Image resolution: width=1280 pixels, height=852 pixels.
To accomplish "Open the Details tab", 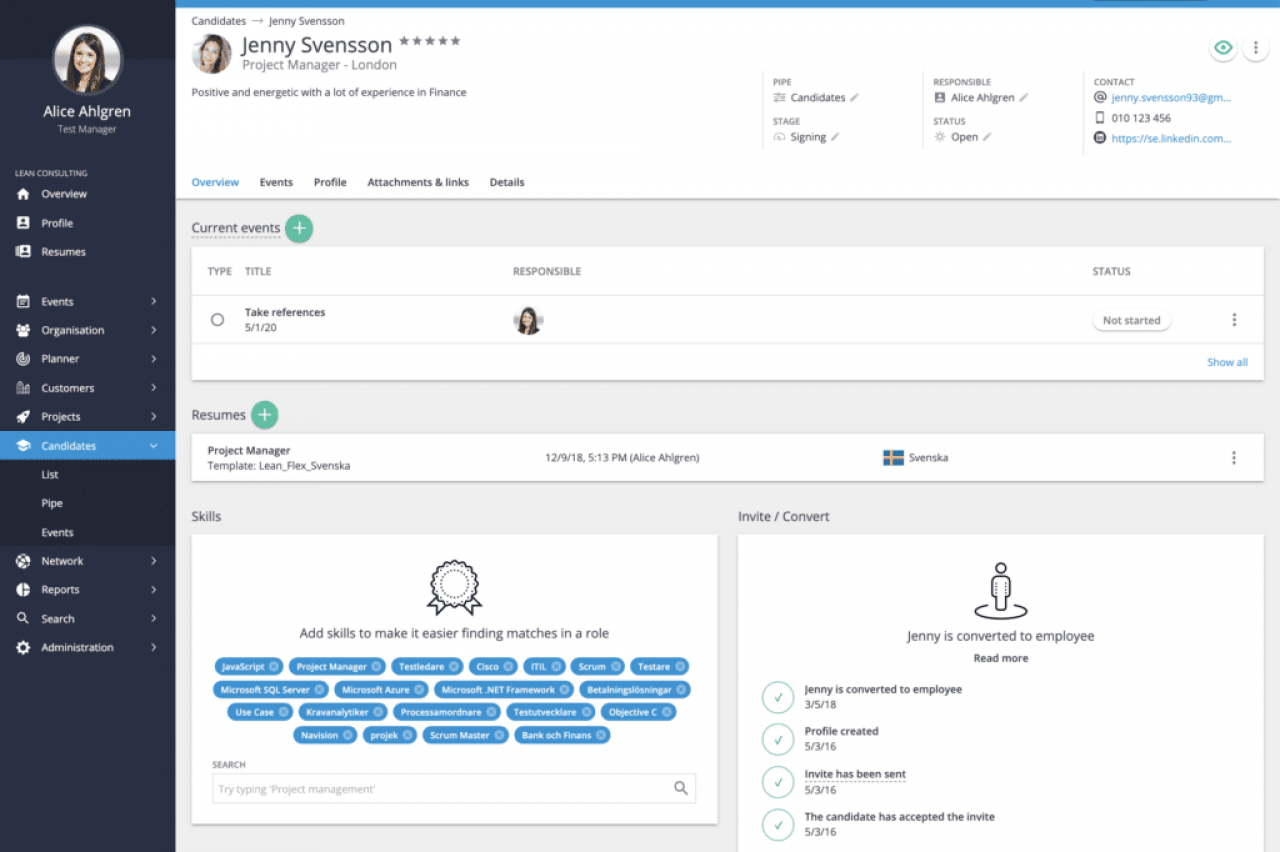I will pyautogui.click(x=506, y=182).
